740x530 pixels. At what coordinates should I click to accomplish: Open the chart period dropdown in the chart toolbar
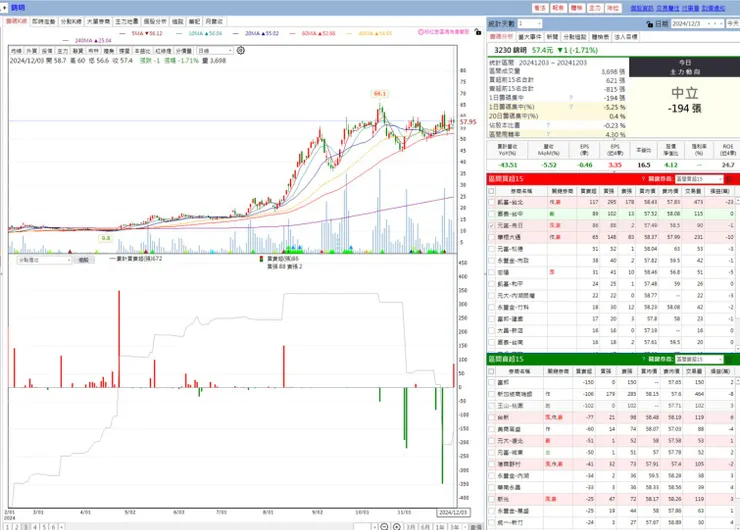[215, 50]
